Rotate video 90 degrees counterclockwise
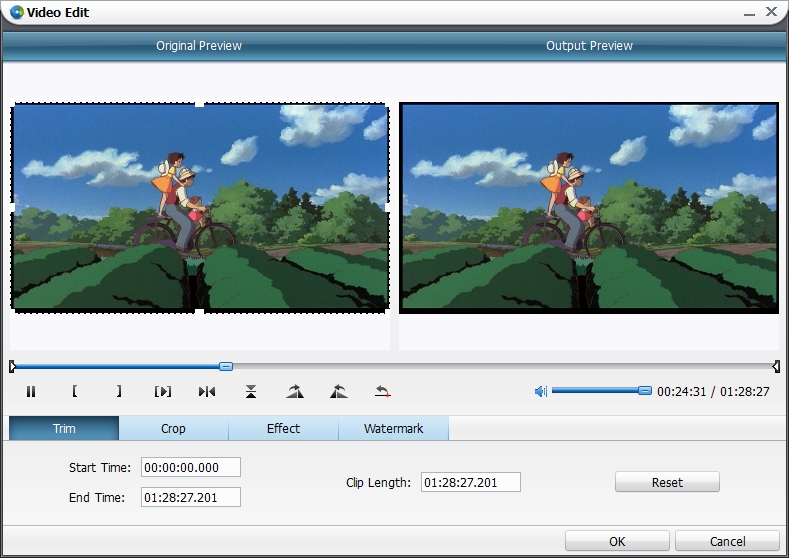This screenshot has height=558, width=789. (339, 391)
